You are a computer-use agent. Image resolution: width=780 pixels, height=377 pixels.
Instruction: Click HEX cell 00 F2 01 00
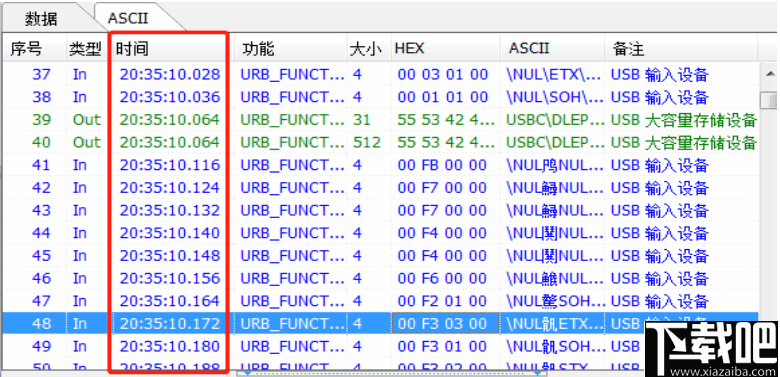click(x=442, y=301)
